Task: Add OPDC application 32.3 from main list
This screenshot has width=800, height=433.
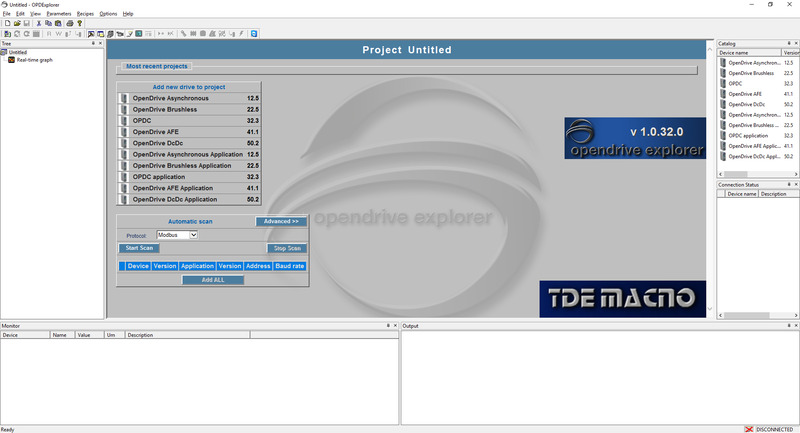Action: (189, 177)
